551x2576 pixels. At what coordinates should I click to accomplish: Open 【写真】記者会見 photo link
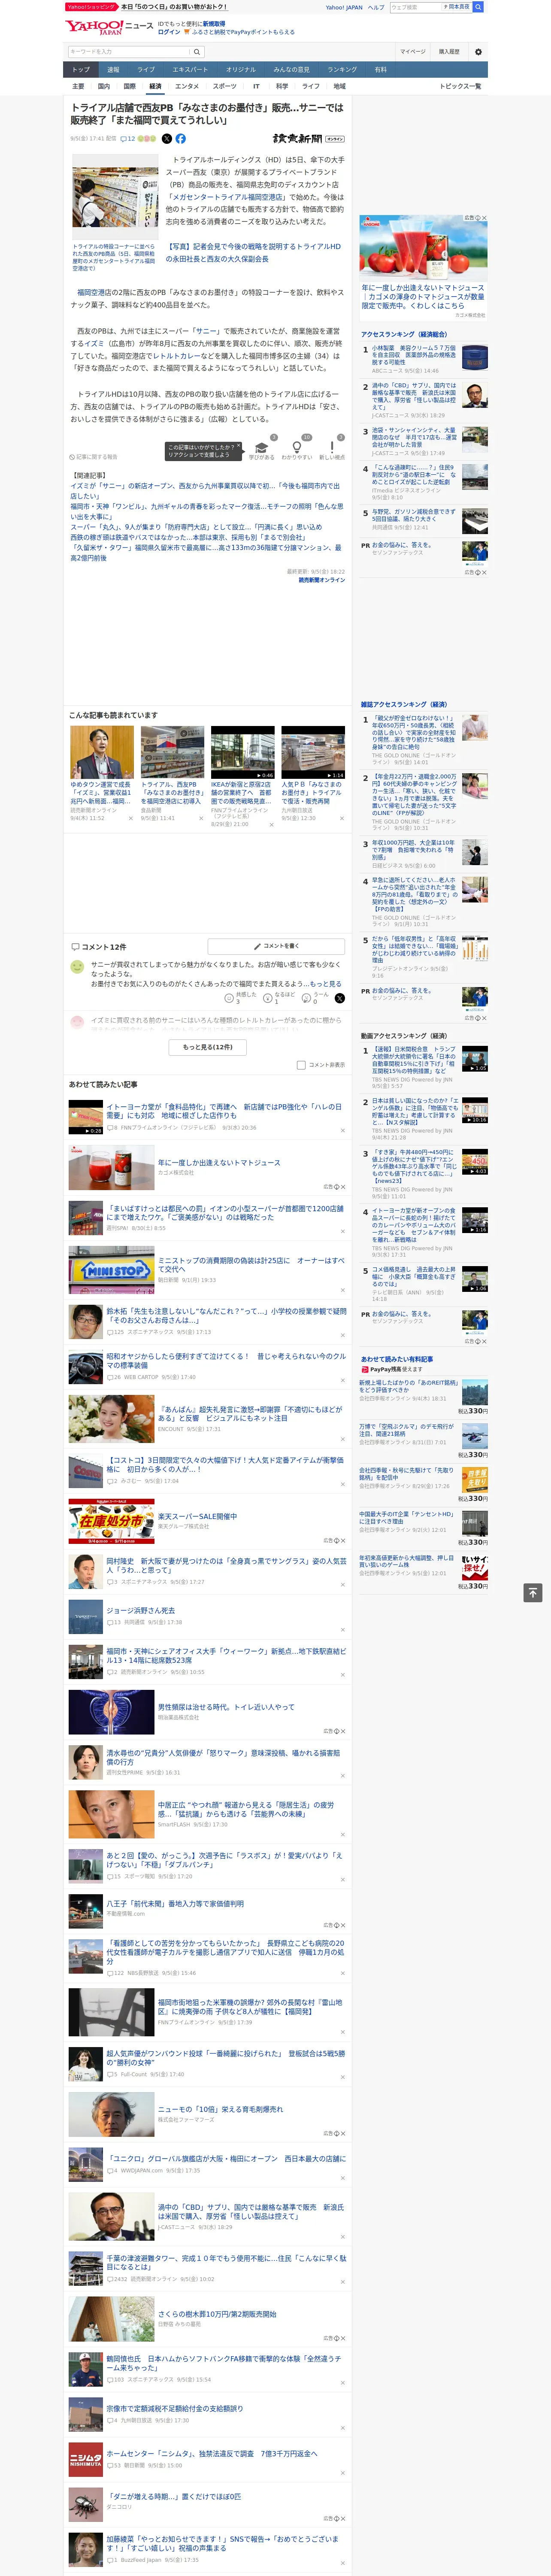(x=253, y=252)
